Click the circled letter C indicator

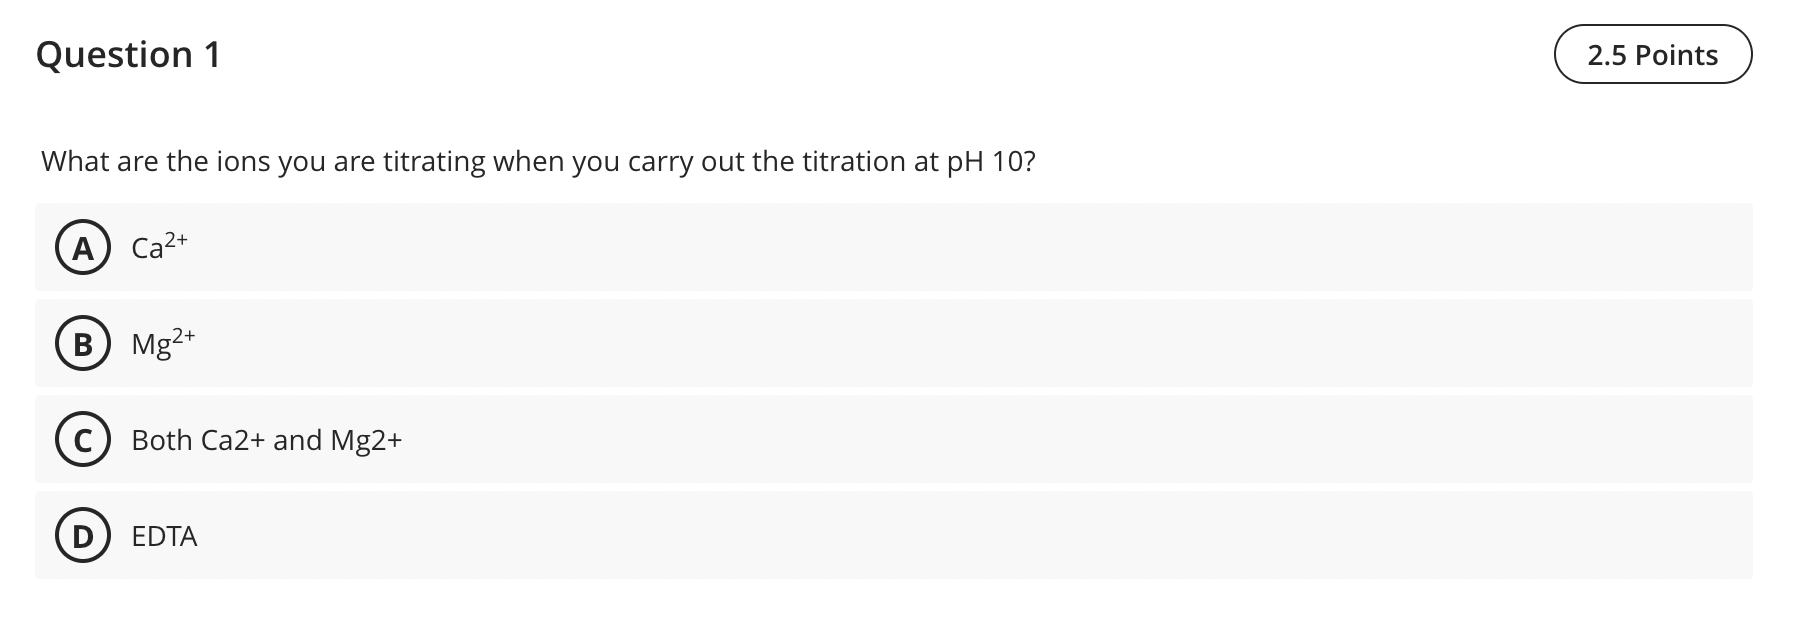coord(82,440)
